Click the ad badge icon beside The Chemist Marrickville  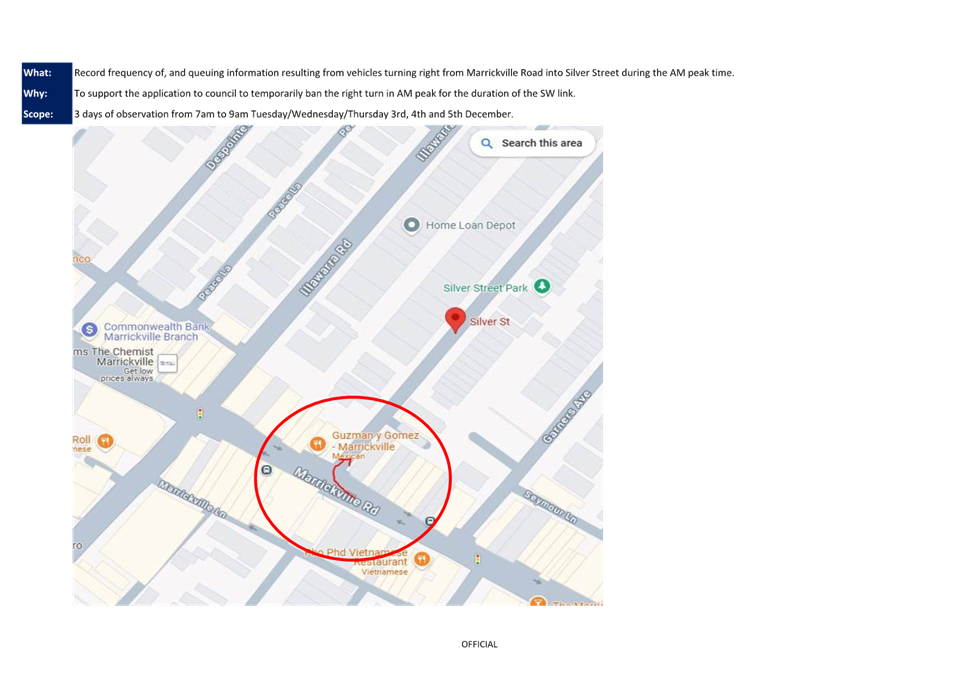pyautogui.click(x=167, y=363)
